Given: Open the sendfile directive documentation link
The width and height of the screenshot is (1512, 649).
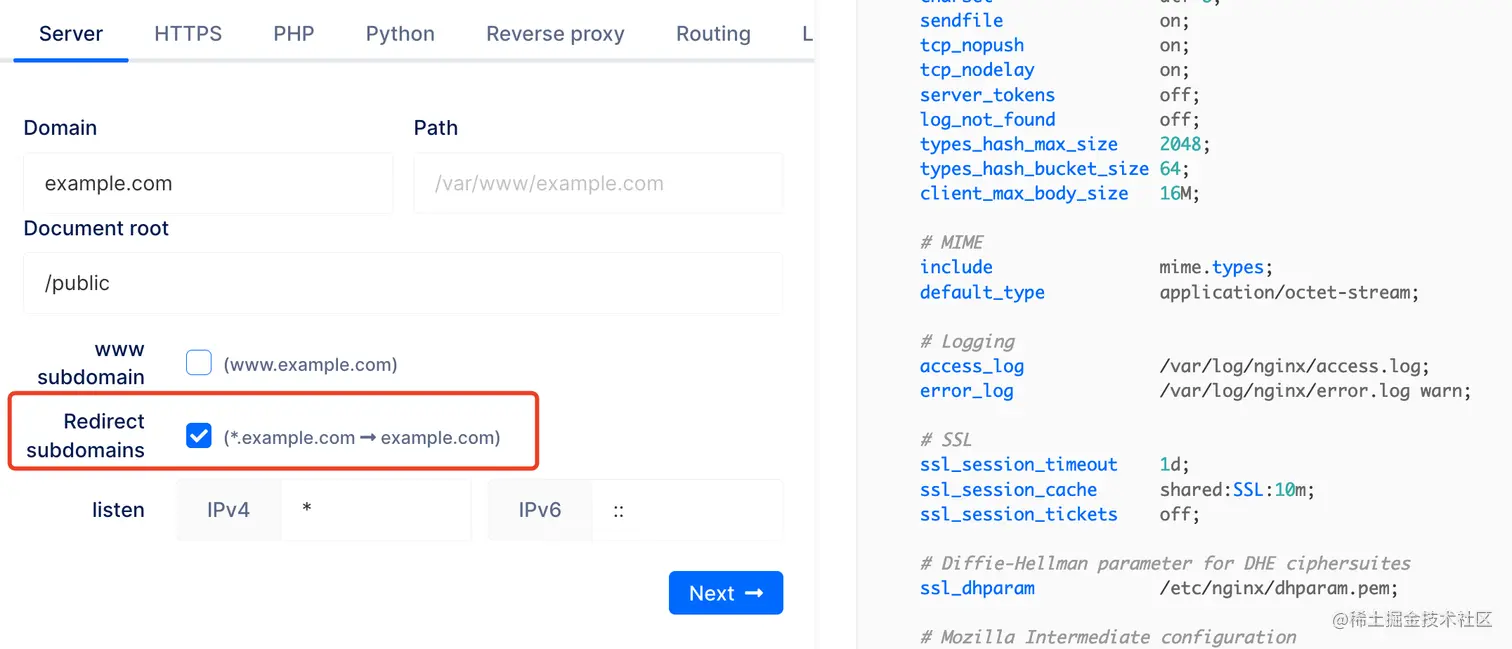Looking at the screenshot, I should coord(961,20).
